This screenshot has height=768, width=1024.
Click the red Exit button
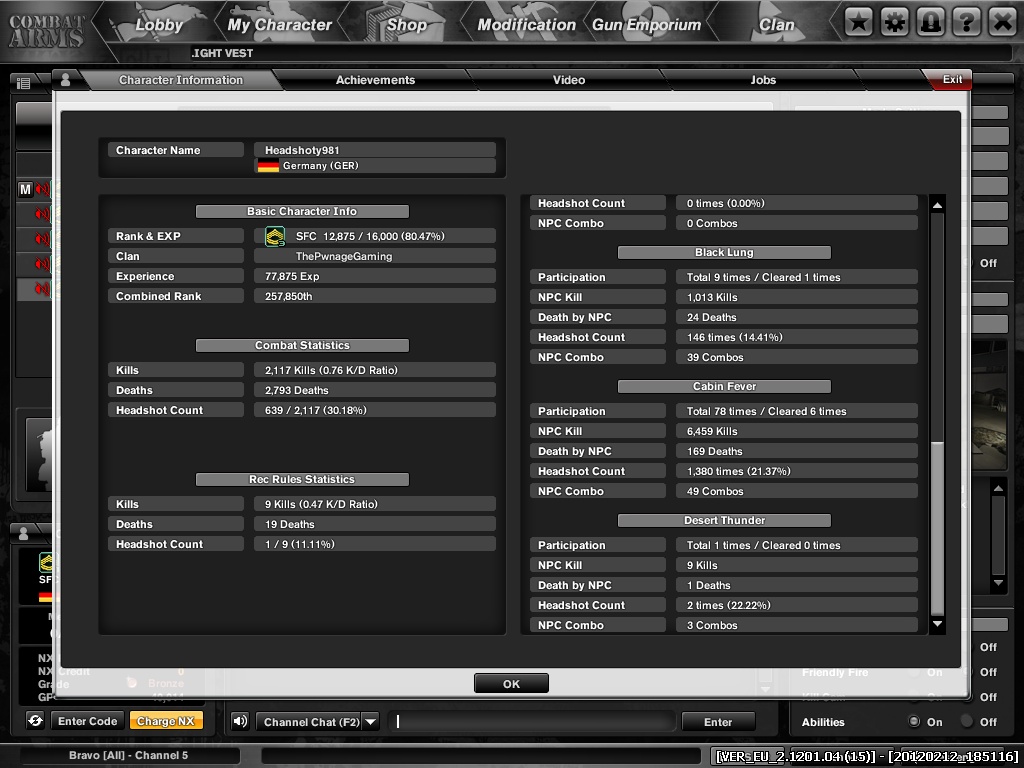[950, 80]
